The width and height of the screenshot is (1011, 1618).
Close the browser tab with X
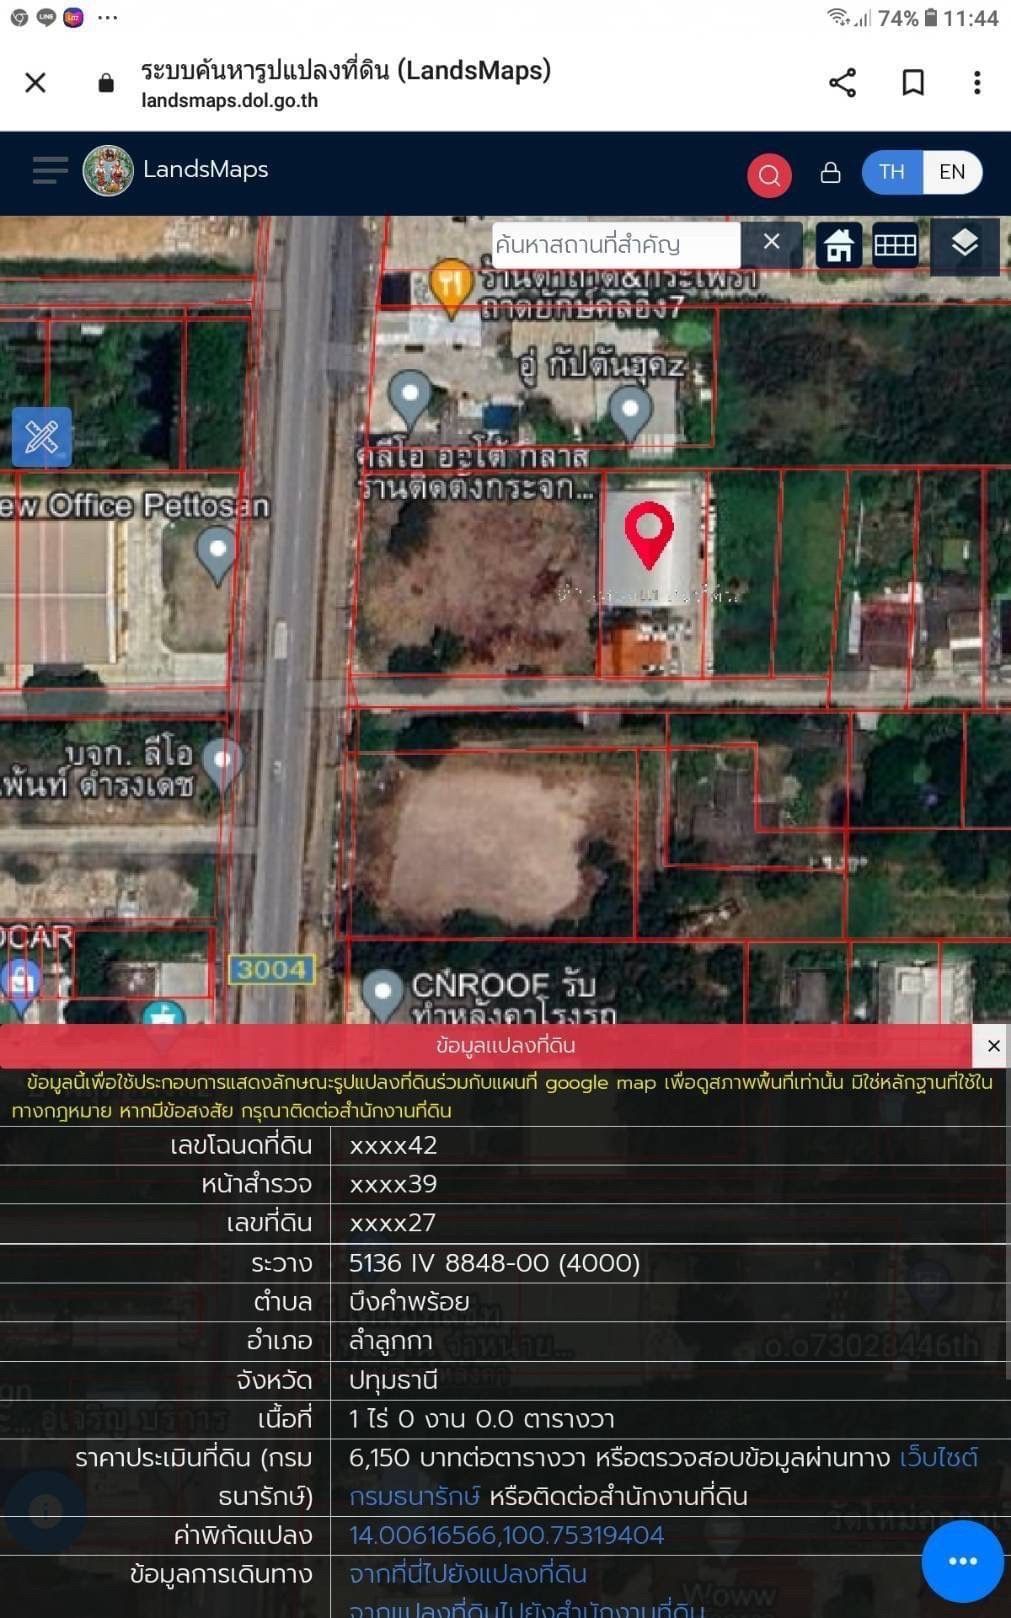click(x=35, y=83)
